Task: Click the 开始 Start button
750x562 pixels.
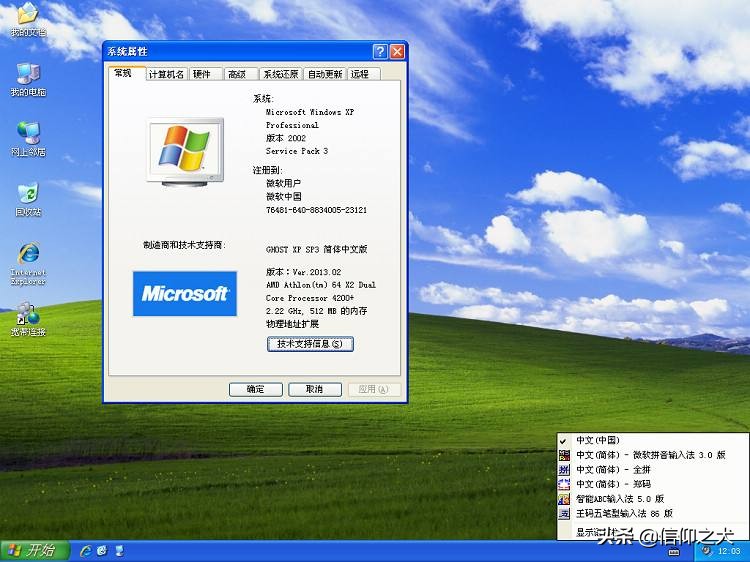Action: coord(34,551)
